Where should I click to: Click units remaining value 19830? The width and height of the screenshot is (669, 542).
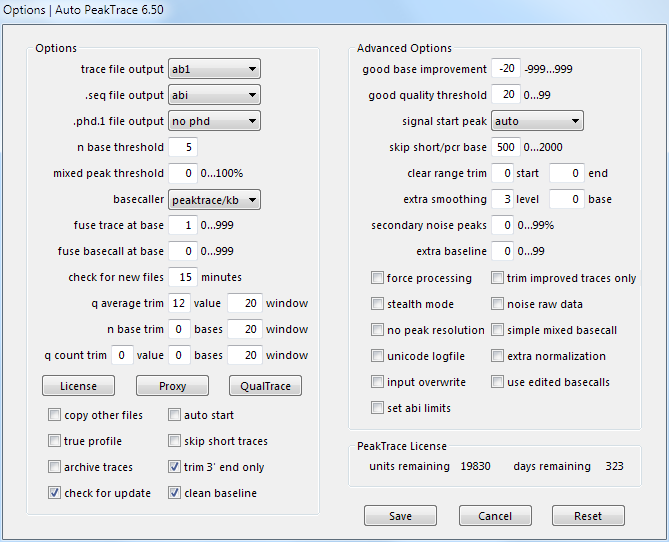(475, 466)
